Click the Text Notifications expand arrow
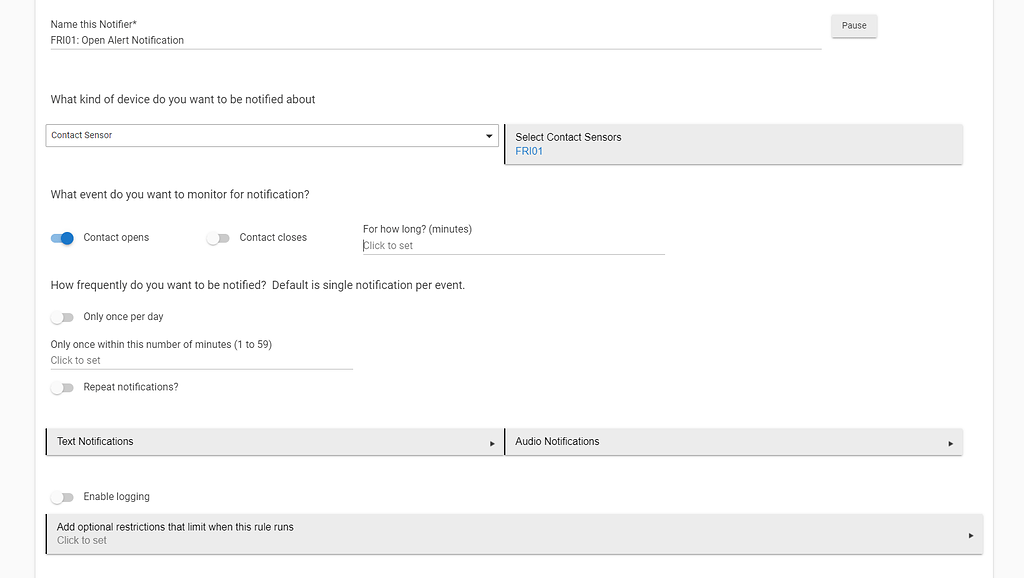Viewport: 1024px width, 578px height. click(491, 441)
